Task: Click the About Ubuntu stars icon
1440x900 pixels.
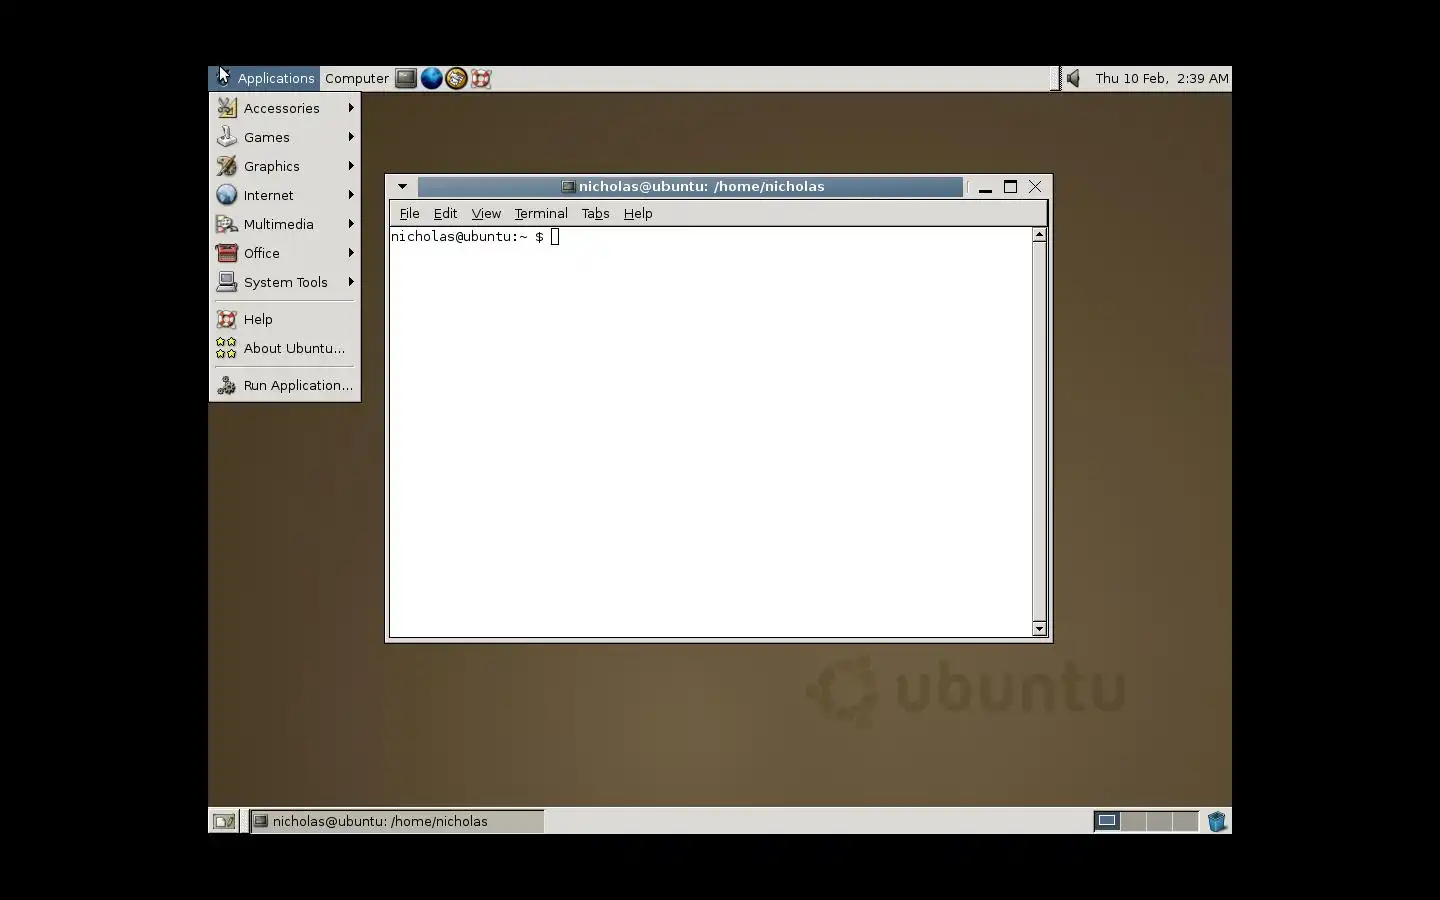Action: coord(227,348)
